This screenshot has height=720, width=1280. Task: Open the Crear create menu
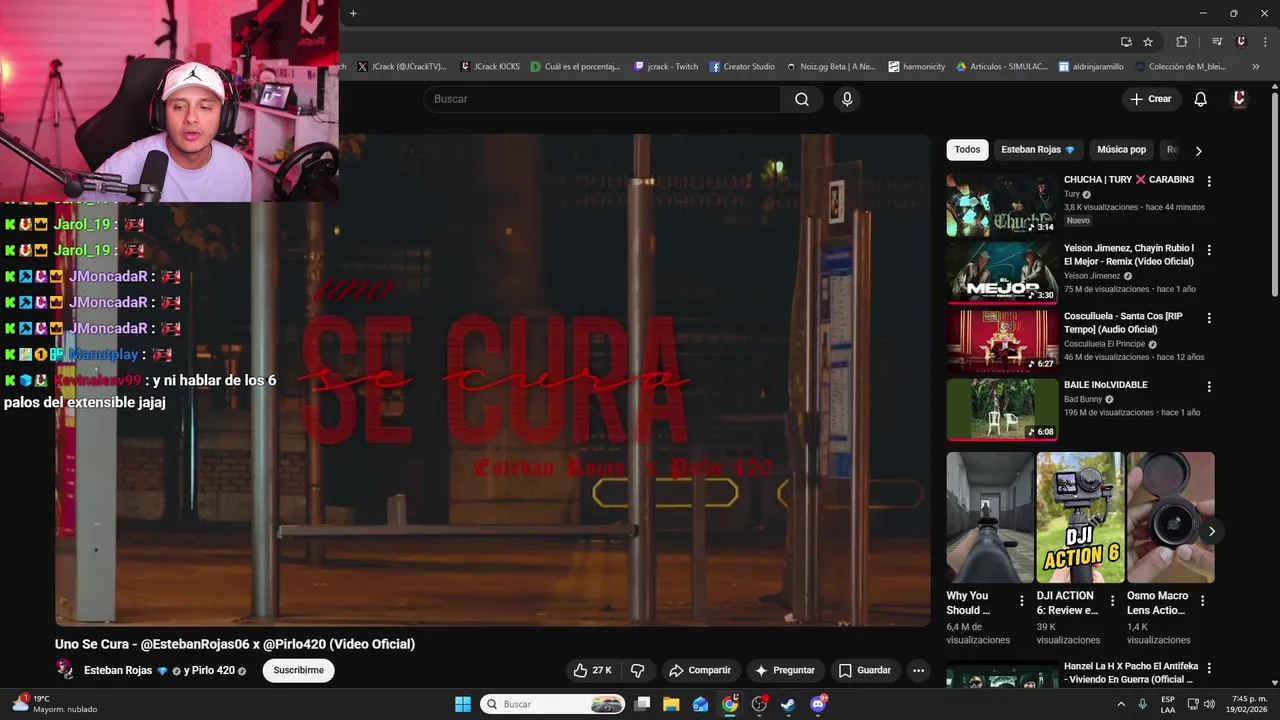(x=1150, y=99)
